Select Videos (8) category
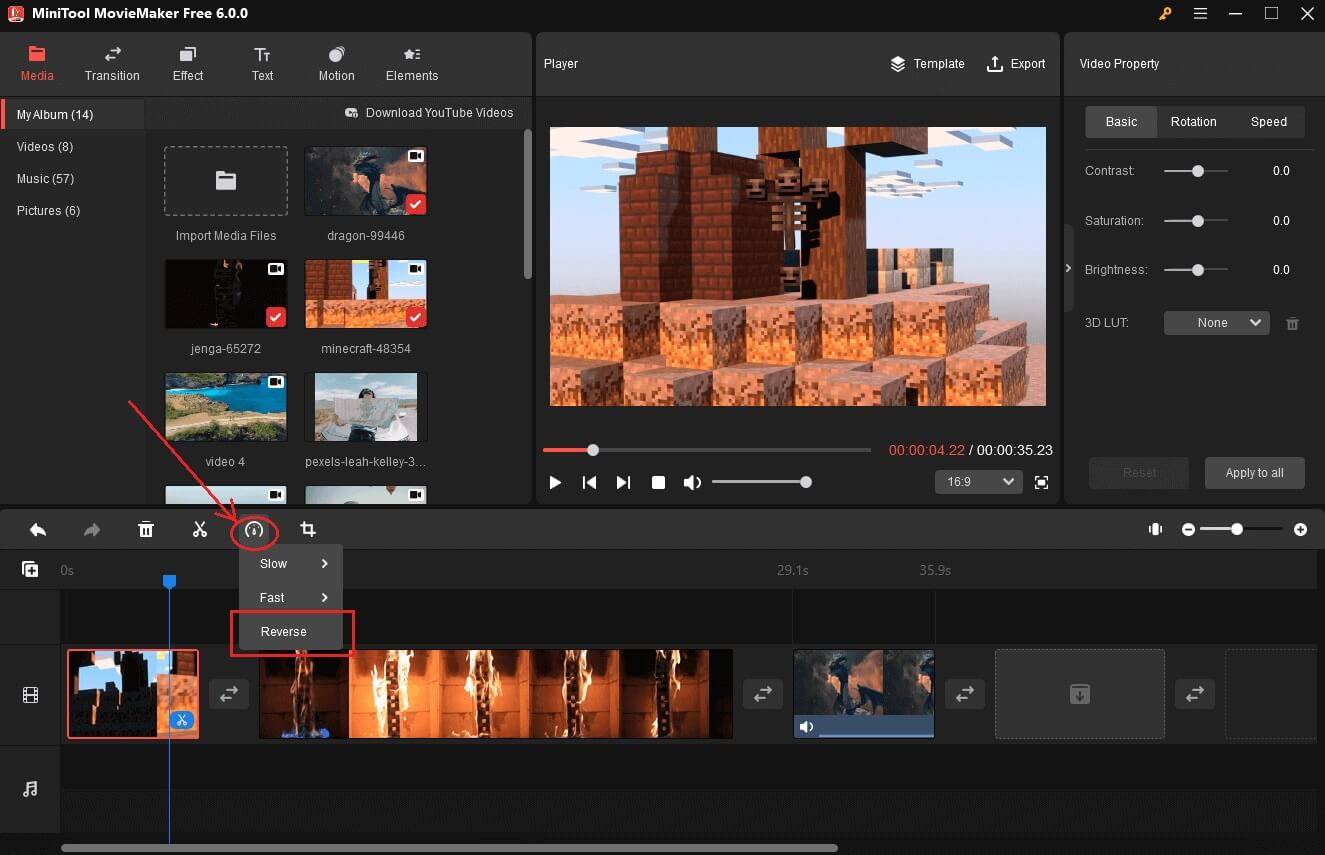 45,146
